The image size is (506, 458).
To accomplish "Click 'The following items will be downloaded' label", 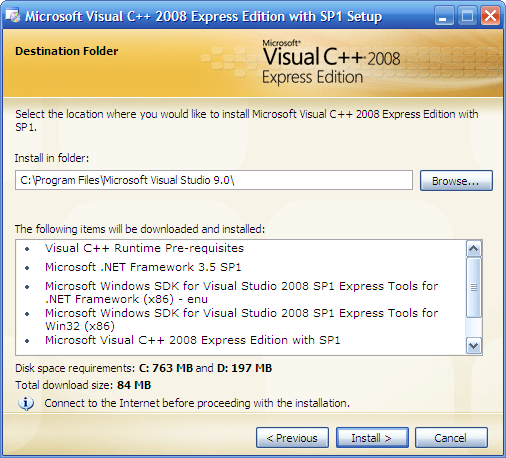I will point(140,229).
